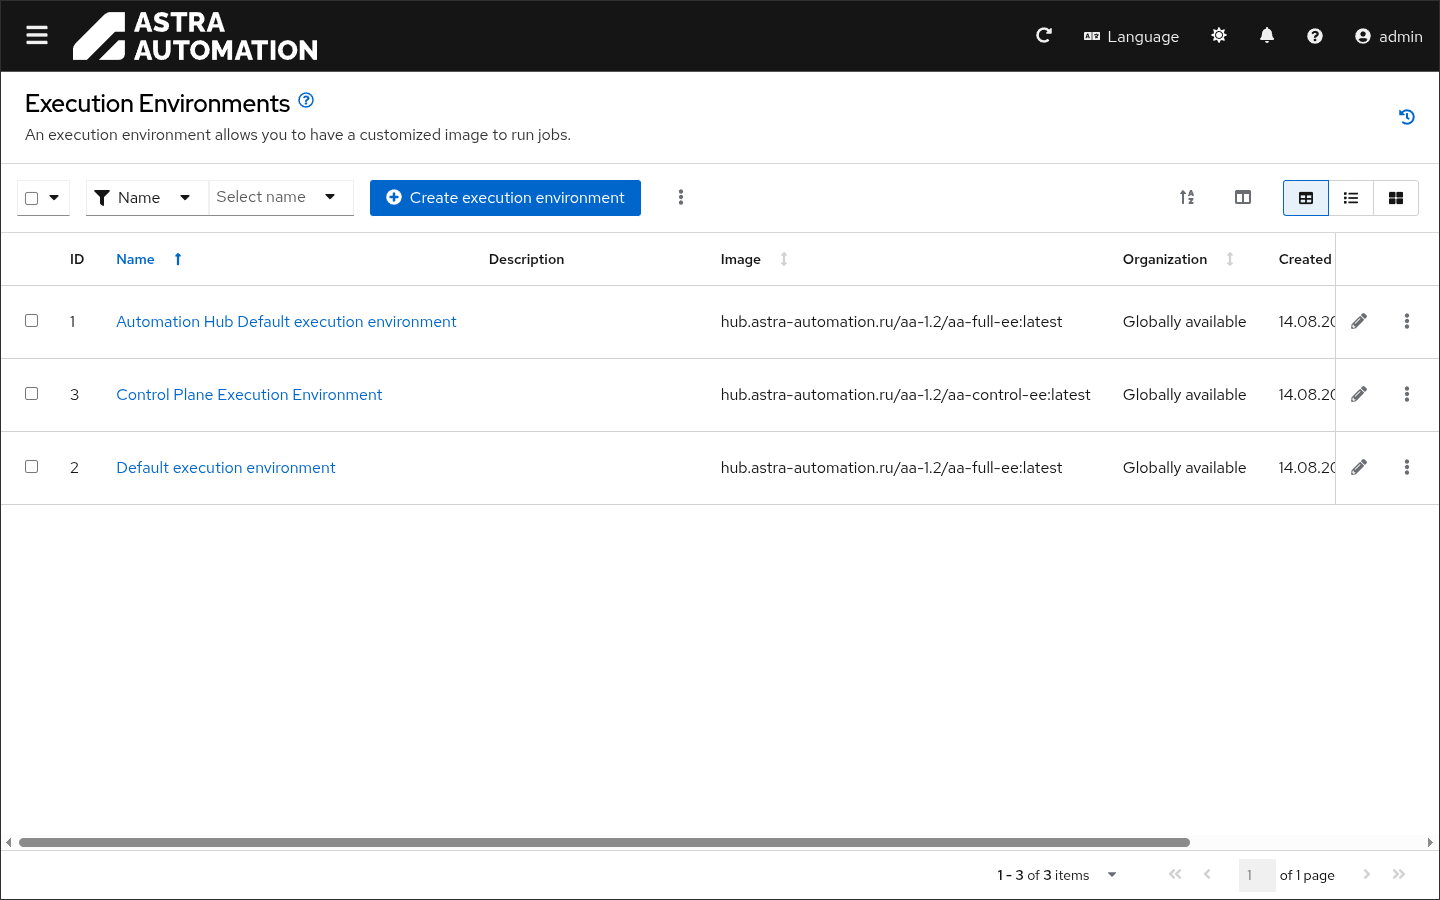Click the activity history icon
This screenshot has height=900, width=1440.
(1406, 117)
